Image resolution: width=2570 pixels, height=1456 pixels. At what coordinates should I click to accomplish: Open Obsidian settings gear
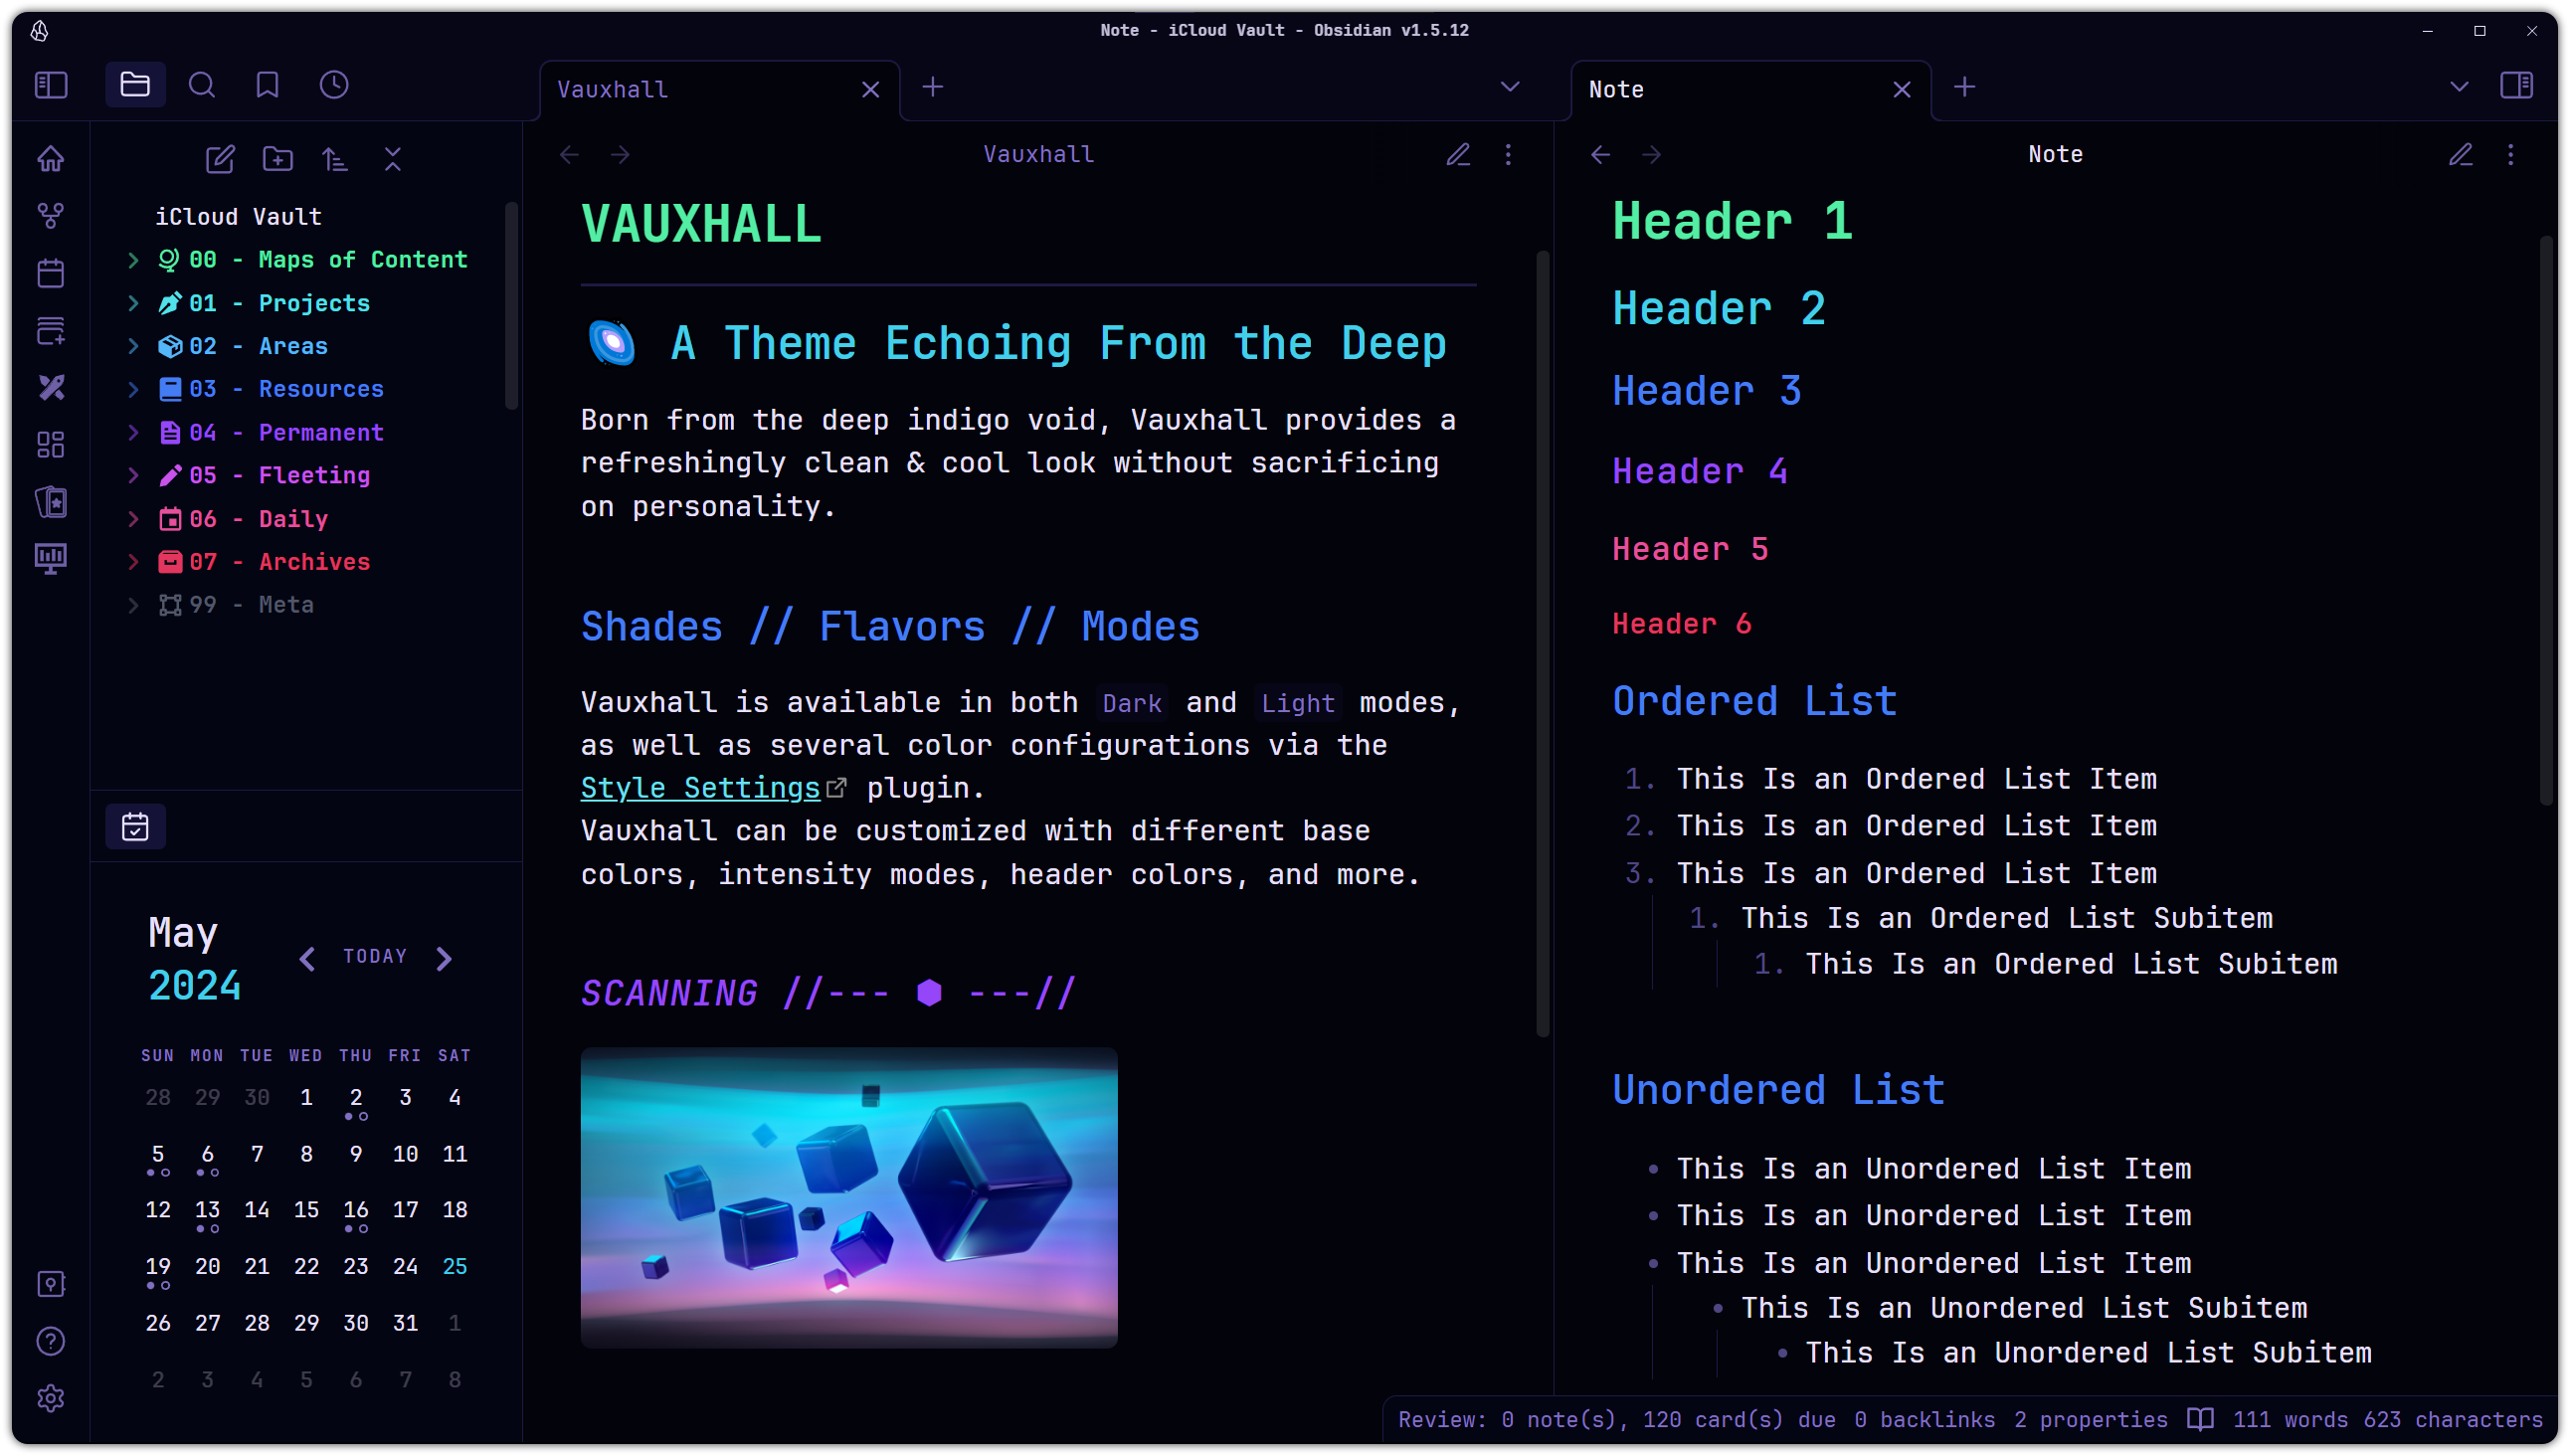(x=51, y=1398)
